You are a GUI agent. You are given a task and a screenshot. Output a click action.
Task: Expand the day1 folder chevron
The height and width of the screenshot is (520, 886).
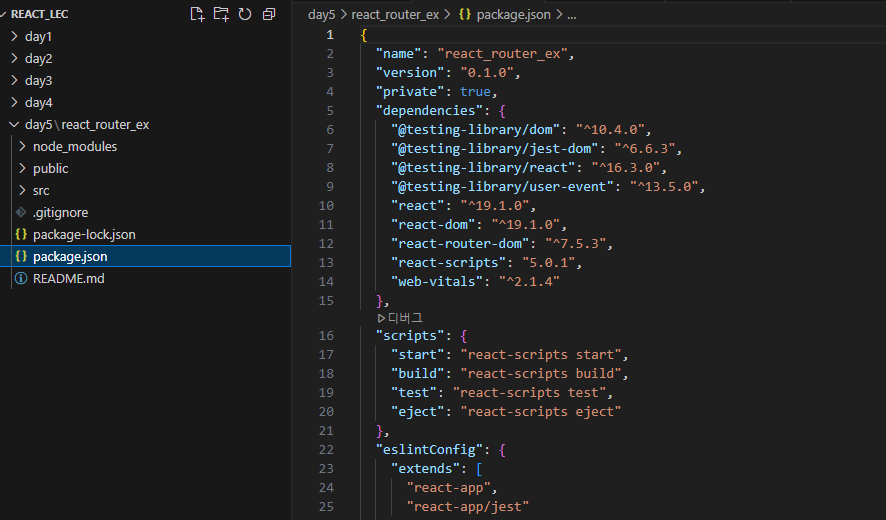point(15,36)
